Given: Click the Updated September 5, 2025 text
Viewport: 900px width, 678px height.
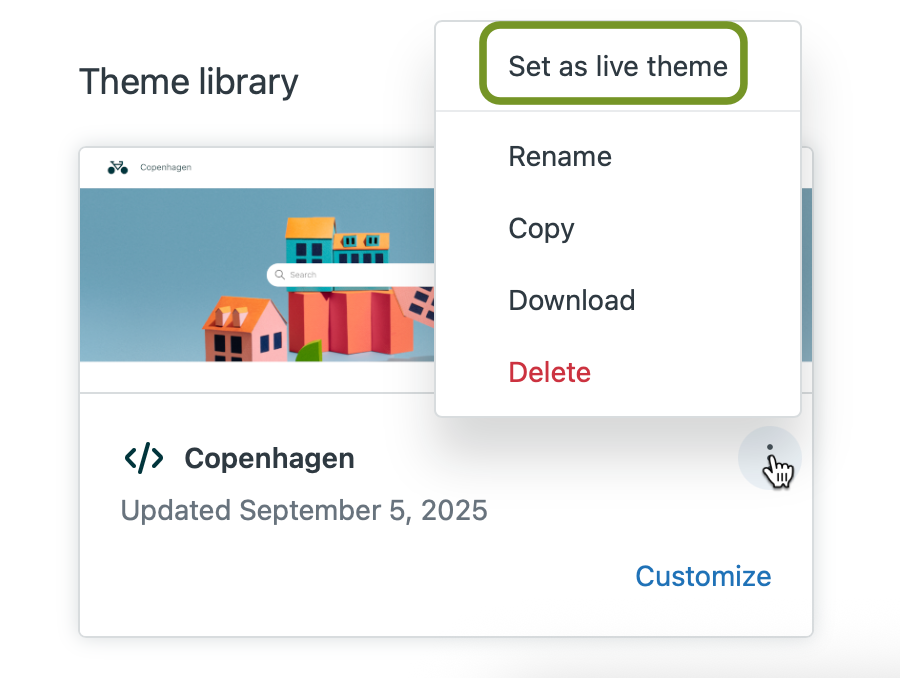Looking at the screenshot, I should point(304,511).
